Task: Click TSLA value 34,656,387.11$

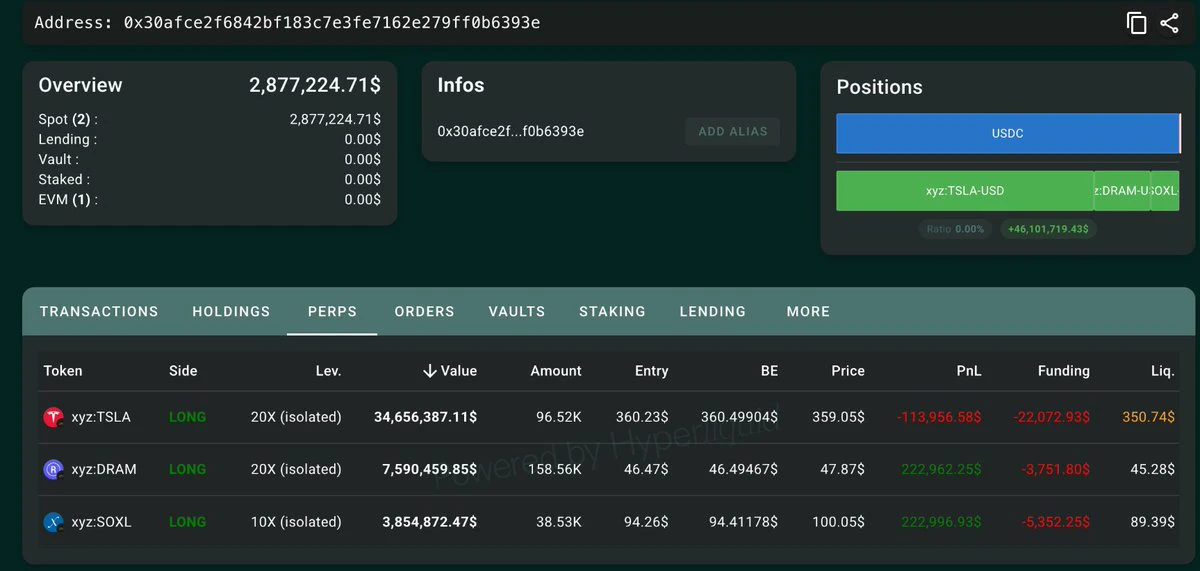Action: (425, 417)
